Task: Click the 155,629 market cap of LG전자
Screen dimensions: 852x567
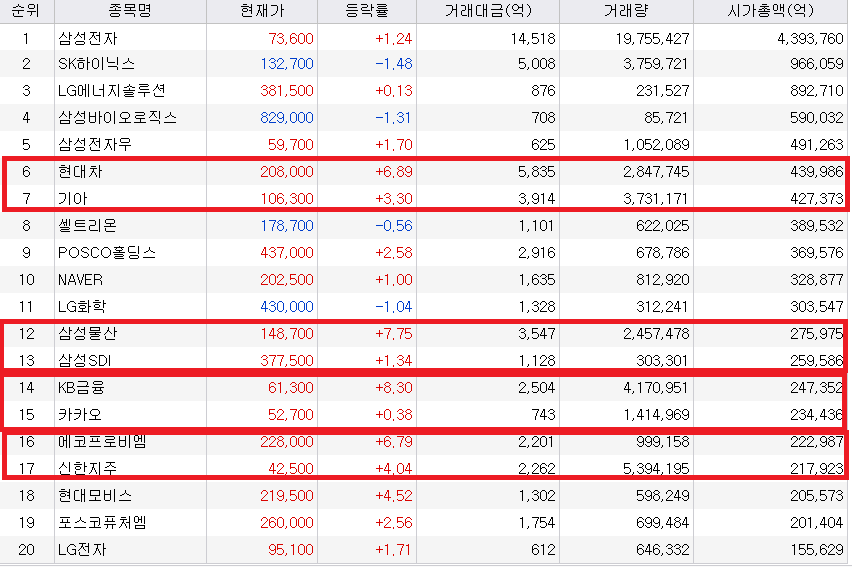Action: pyautogui.click(x=817, y=550)
